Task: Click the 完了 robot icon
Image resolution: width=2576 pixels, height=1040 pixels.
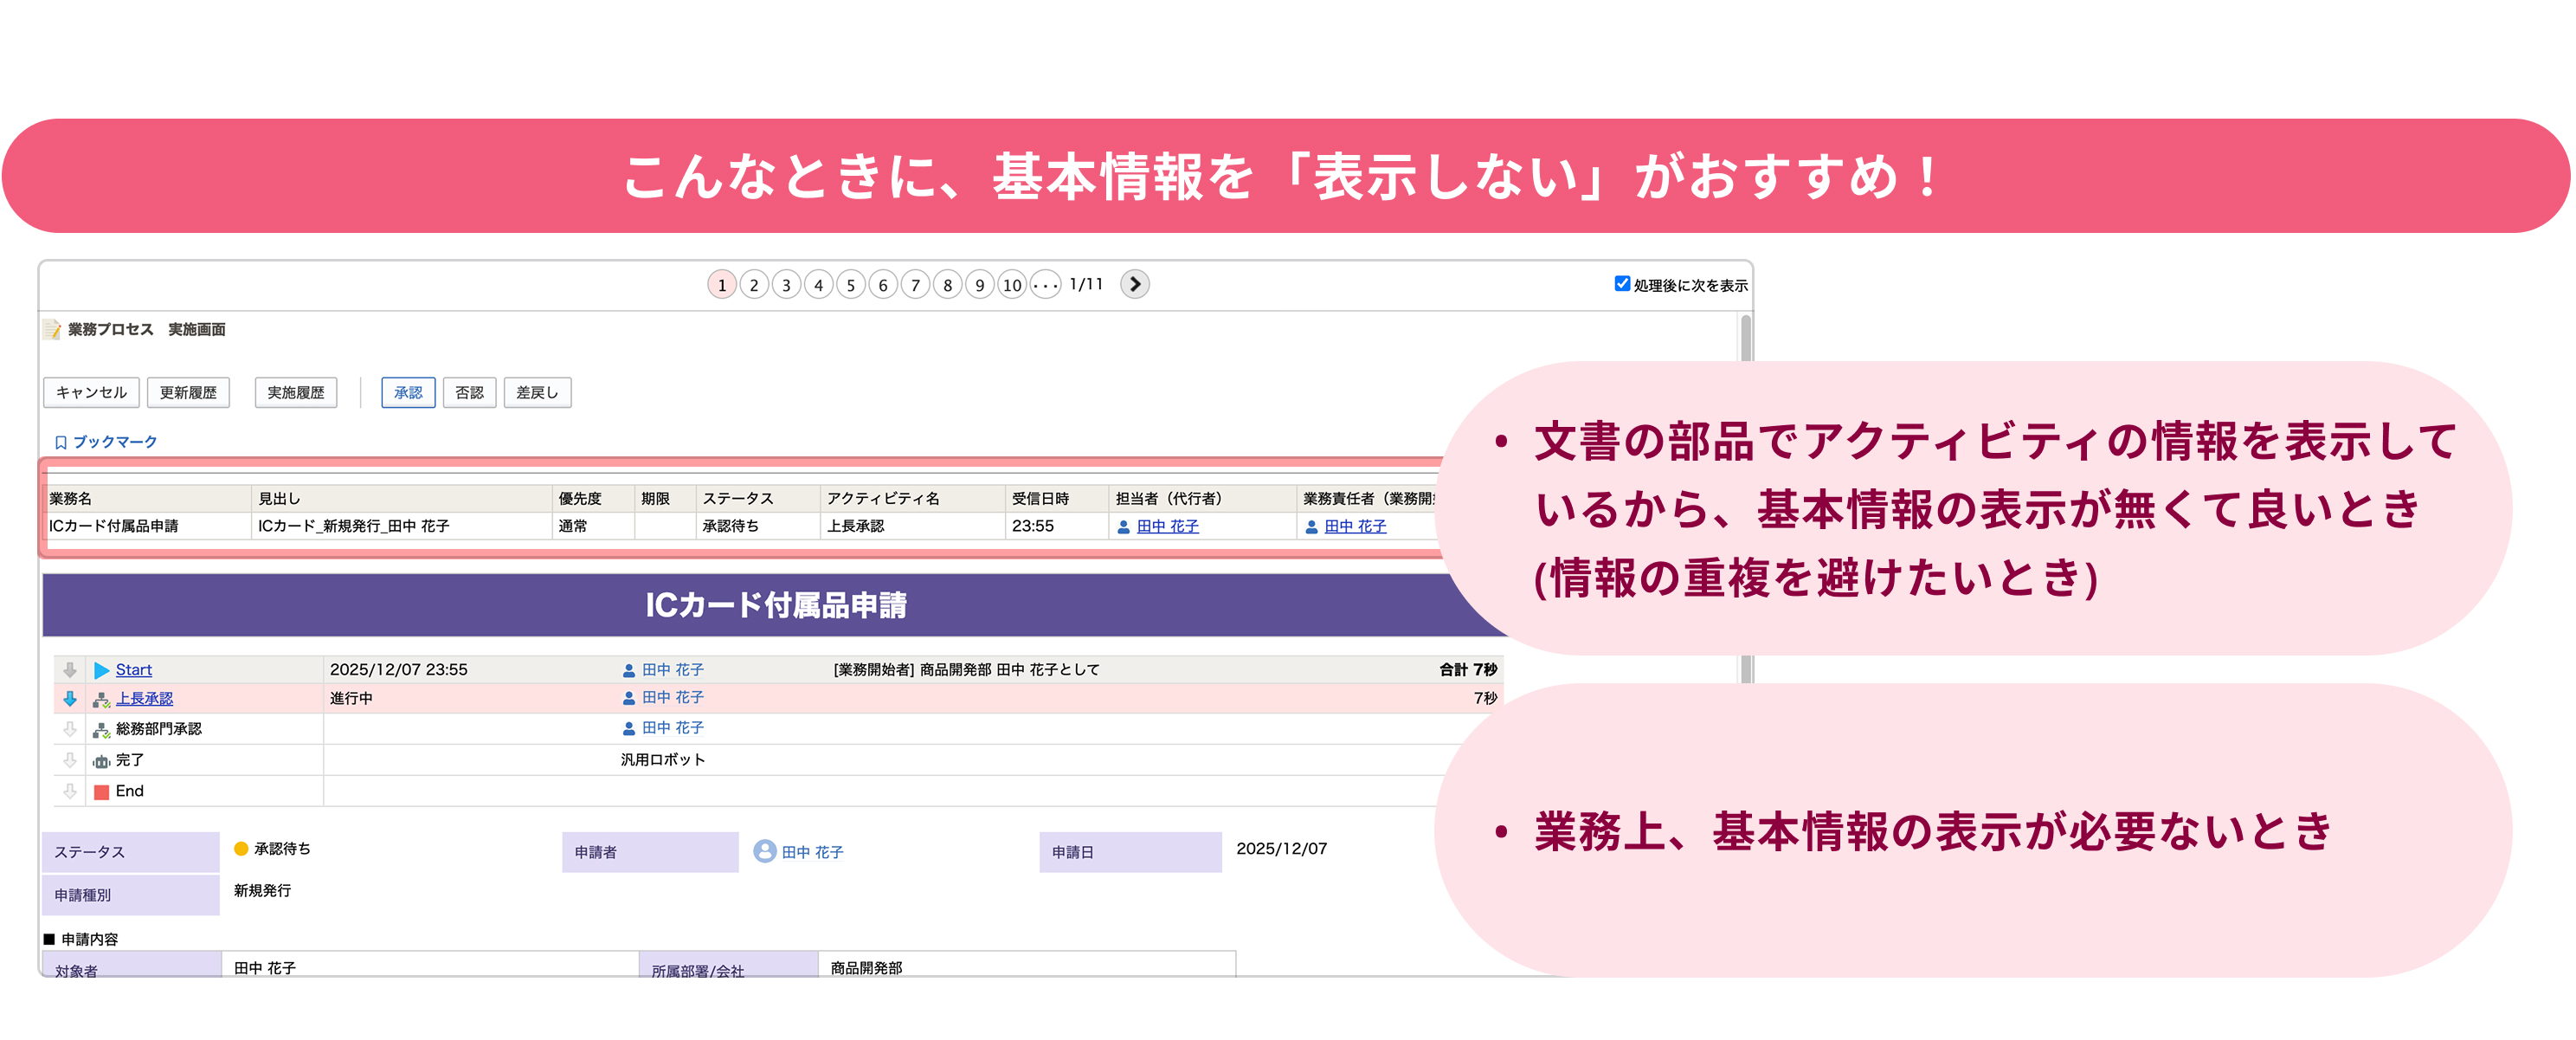Action: click(x=101, y=761)
